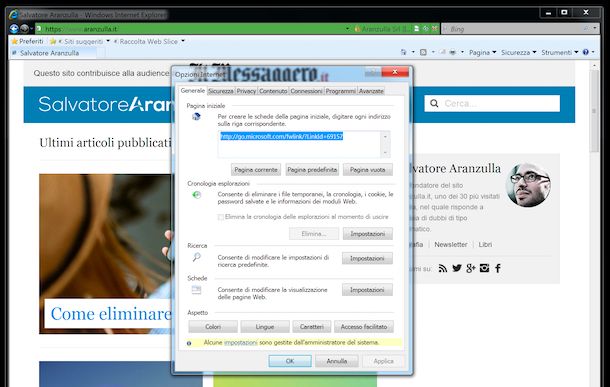Open the Facebook icon on the Aranzulla page

click(x=498, y=268)
